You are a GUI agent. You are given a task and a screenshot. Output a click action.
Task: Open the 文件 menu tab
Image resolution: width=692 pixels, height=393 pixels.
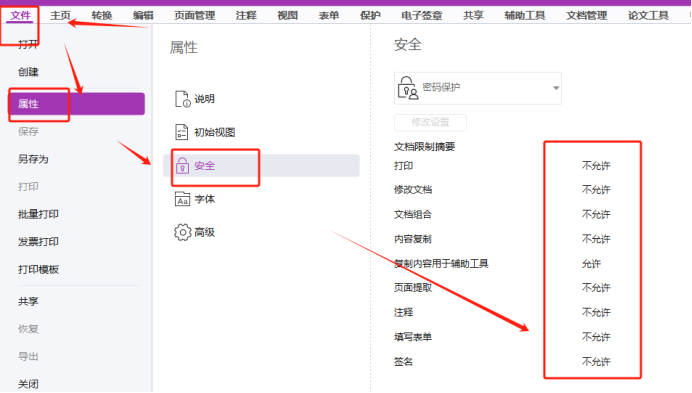point(20,16)
